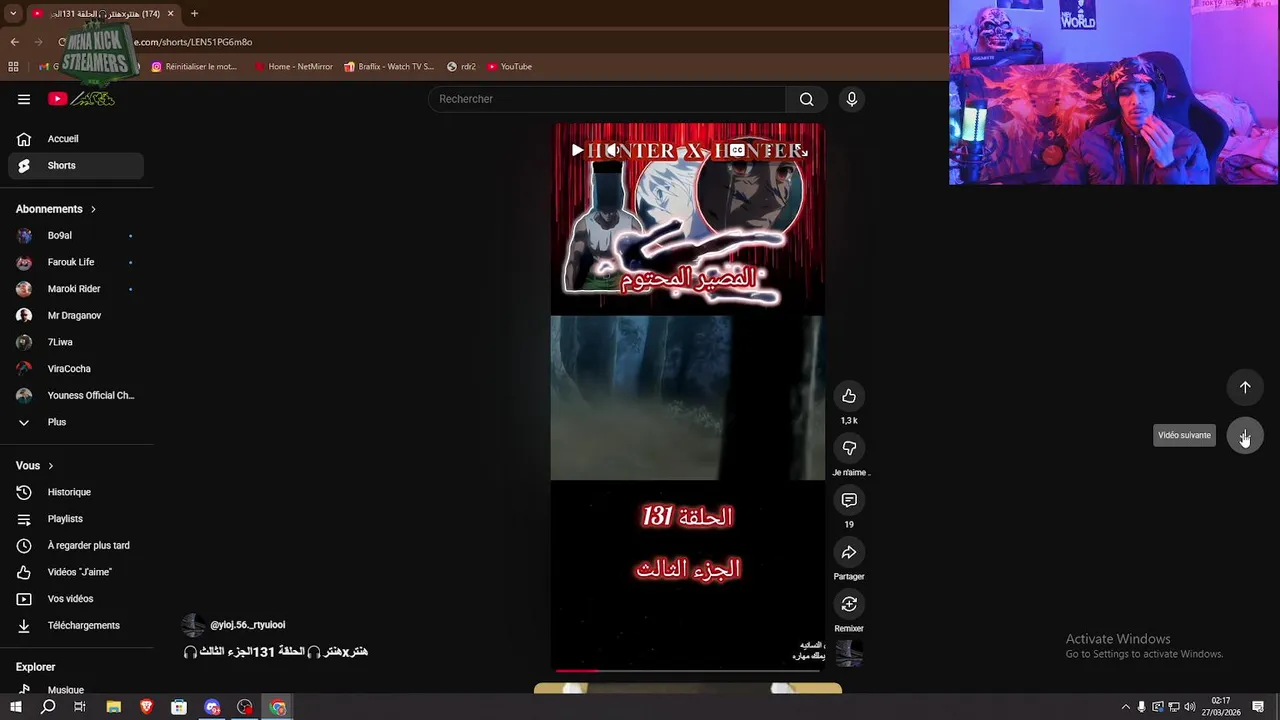Click the Short's red progress bar
The height and width of the screenshot is (720, 1280).
pos(576,670)
